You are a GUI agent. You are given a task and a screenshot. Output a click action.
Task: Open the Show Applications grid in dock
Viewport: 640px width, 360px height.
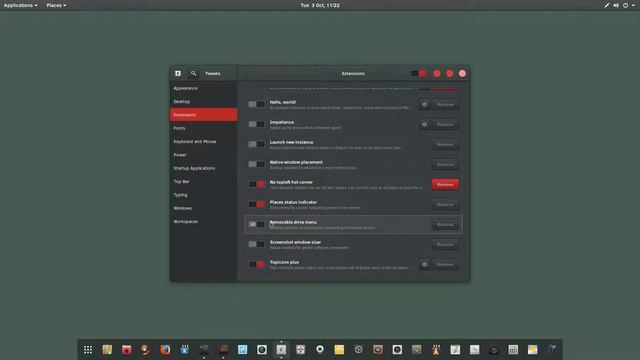pyautogui.click(x=88, y=350)
